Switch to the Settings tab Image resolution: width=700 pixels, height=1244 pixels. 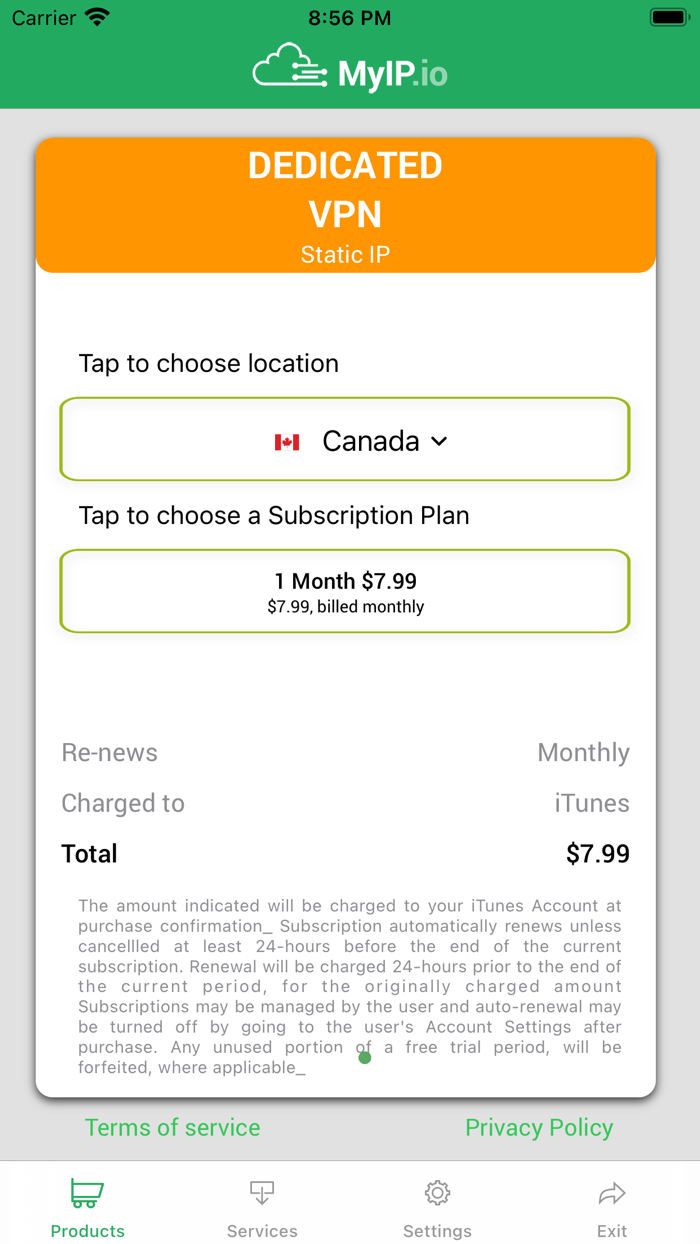pyautogui.click(x=437, y=1205)
